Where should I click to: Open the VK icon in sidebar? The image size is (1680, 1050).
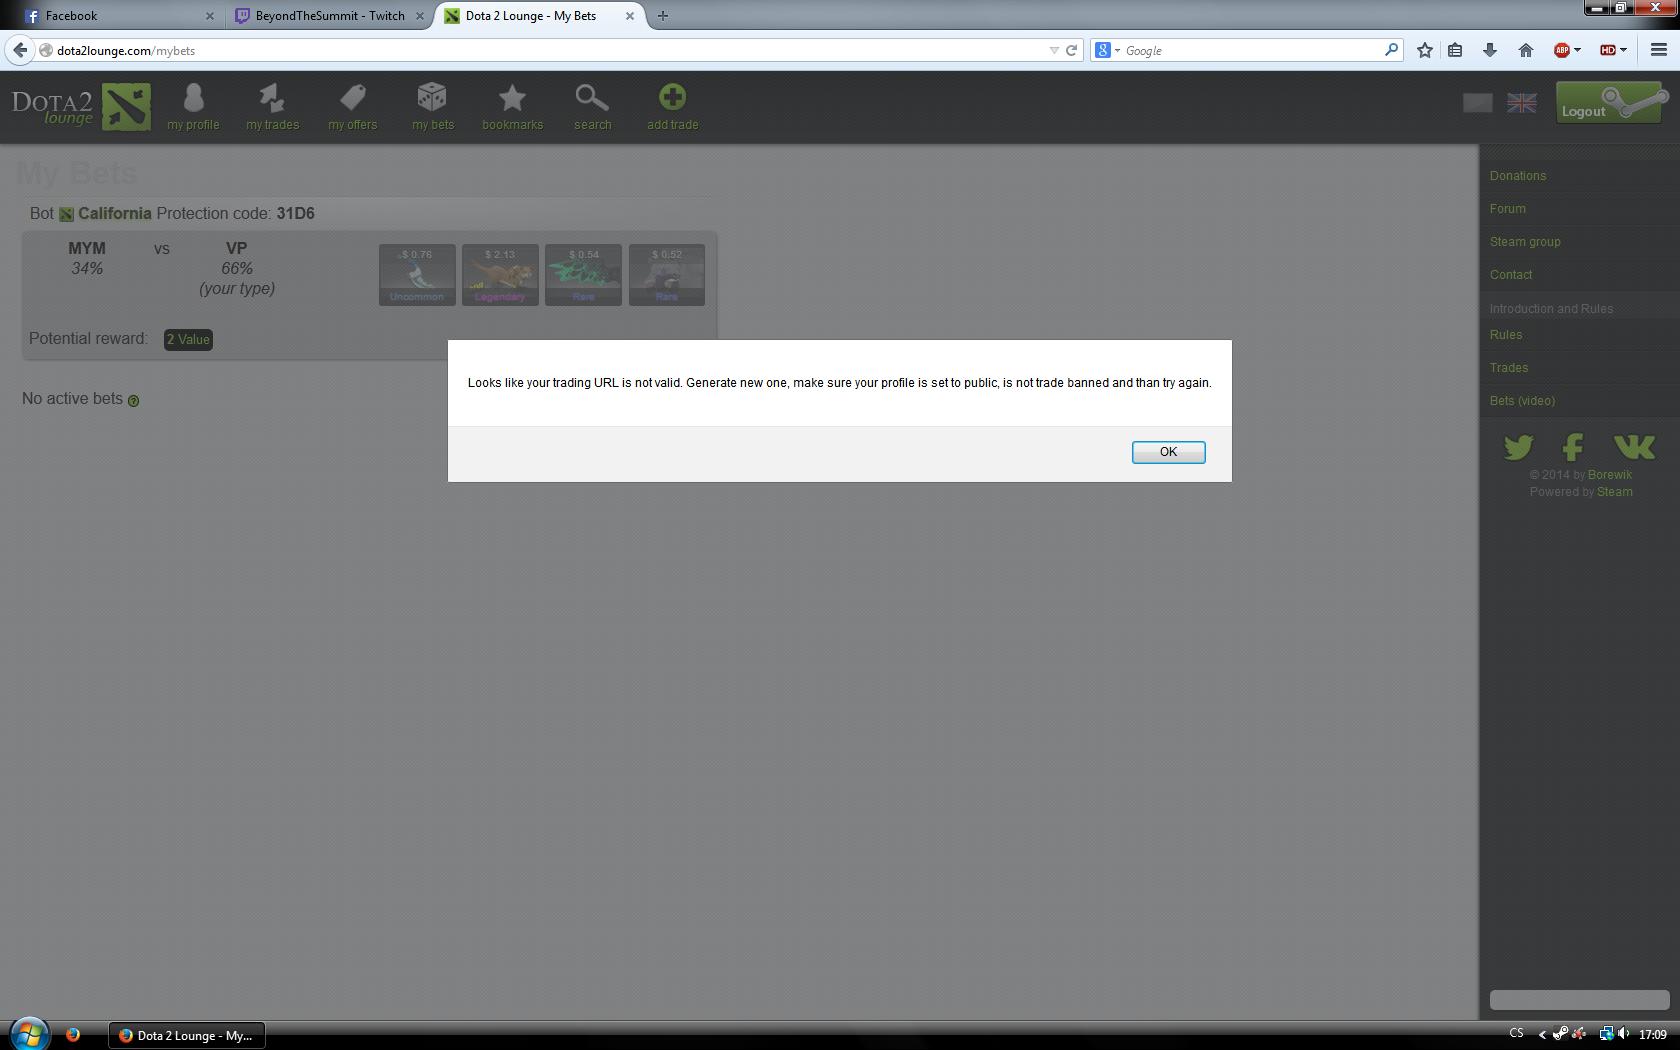coord(1634,446)
